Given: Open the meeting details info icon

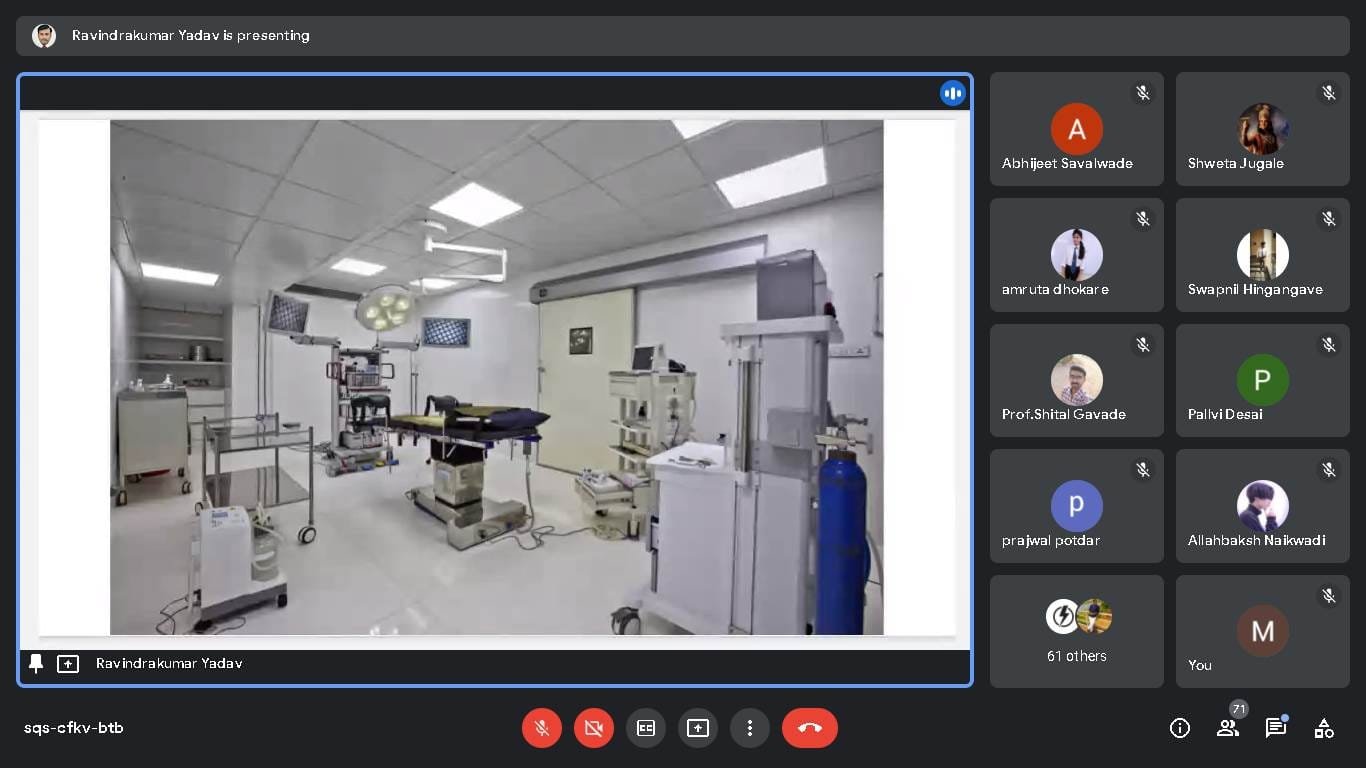Looking at the screenshot, I should coord(1180,728).
